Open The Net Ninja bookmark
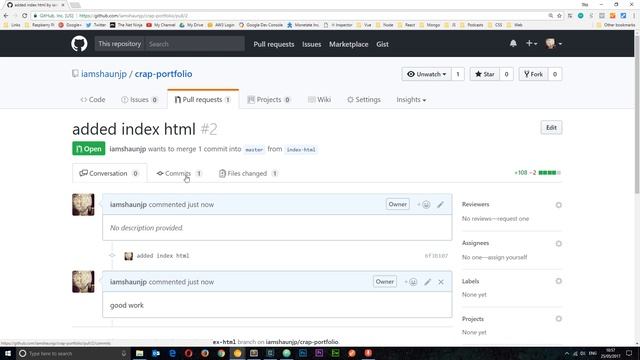Image resolution: width=640 pixels, height=360 pixels. click(126, 25)
